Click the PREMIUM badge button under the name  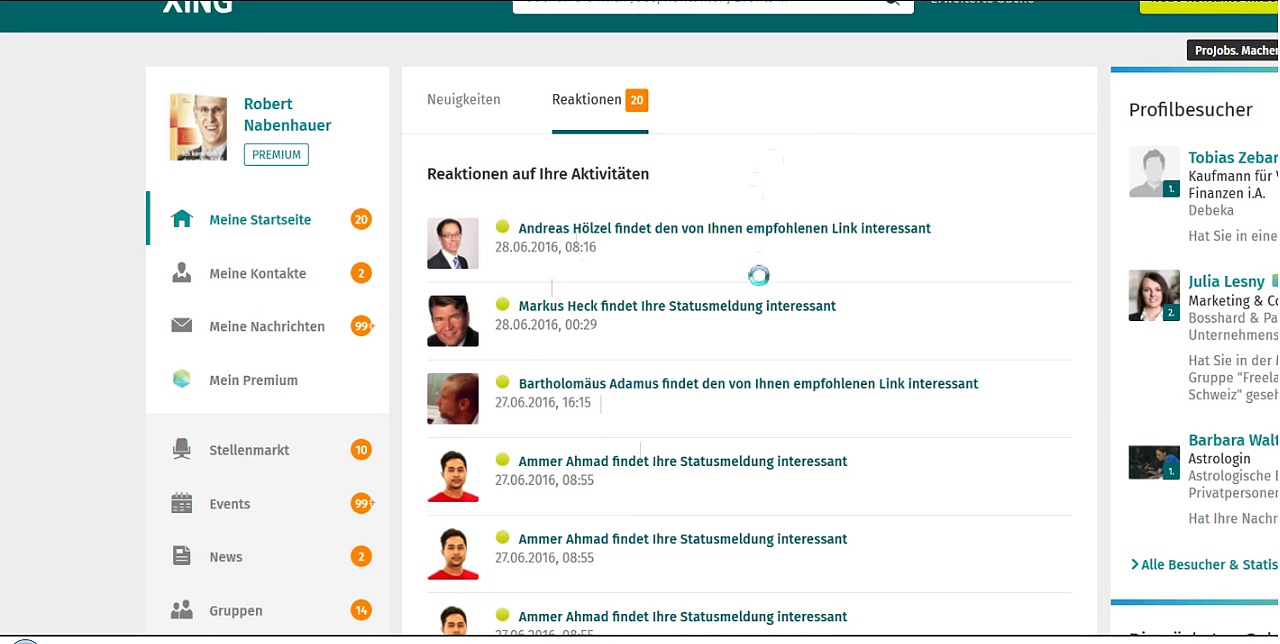[x=276, y=155]
